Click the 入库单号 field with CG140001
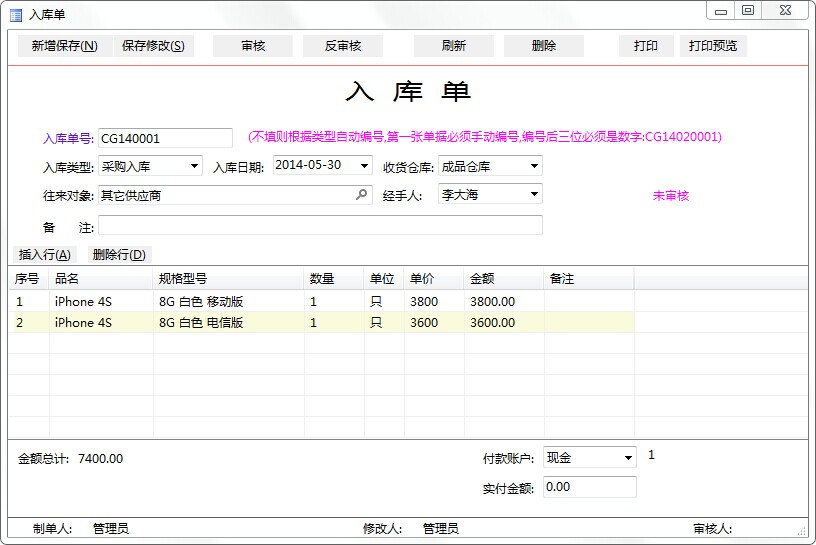 [x=165, y=138]
